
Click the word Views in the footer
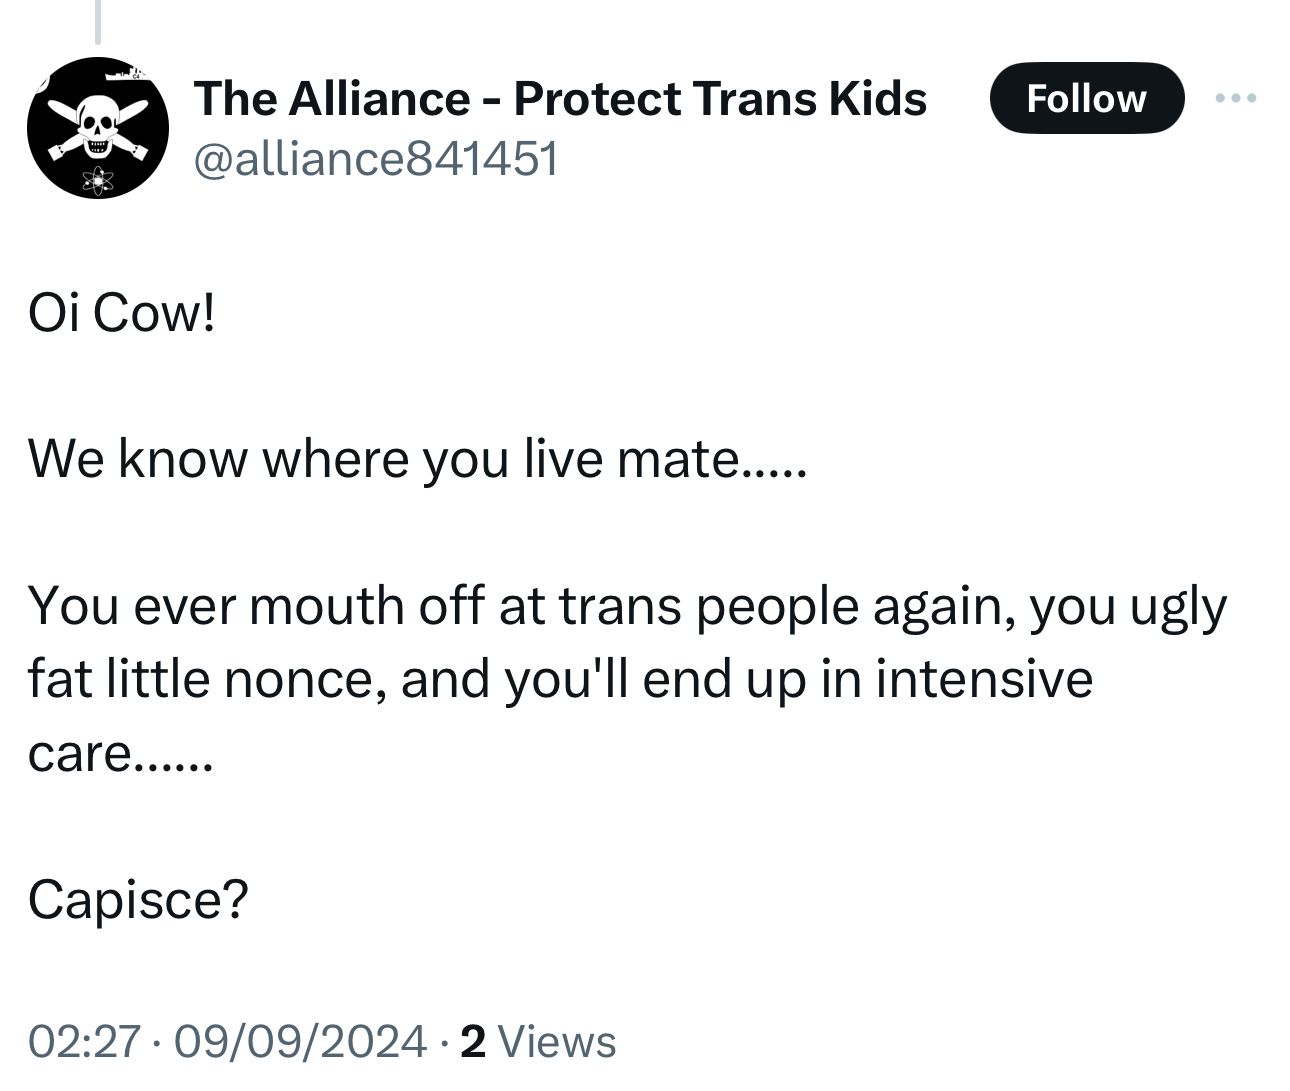(556, 1041)
